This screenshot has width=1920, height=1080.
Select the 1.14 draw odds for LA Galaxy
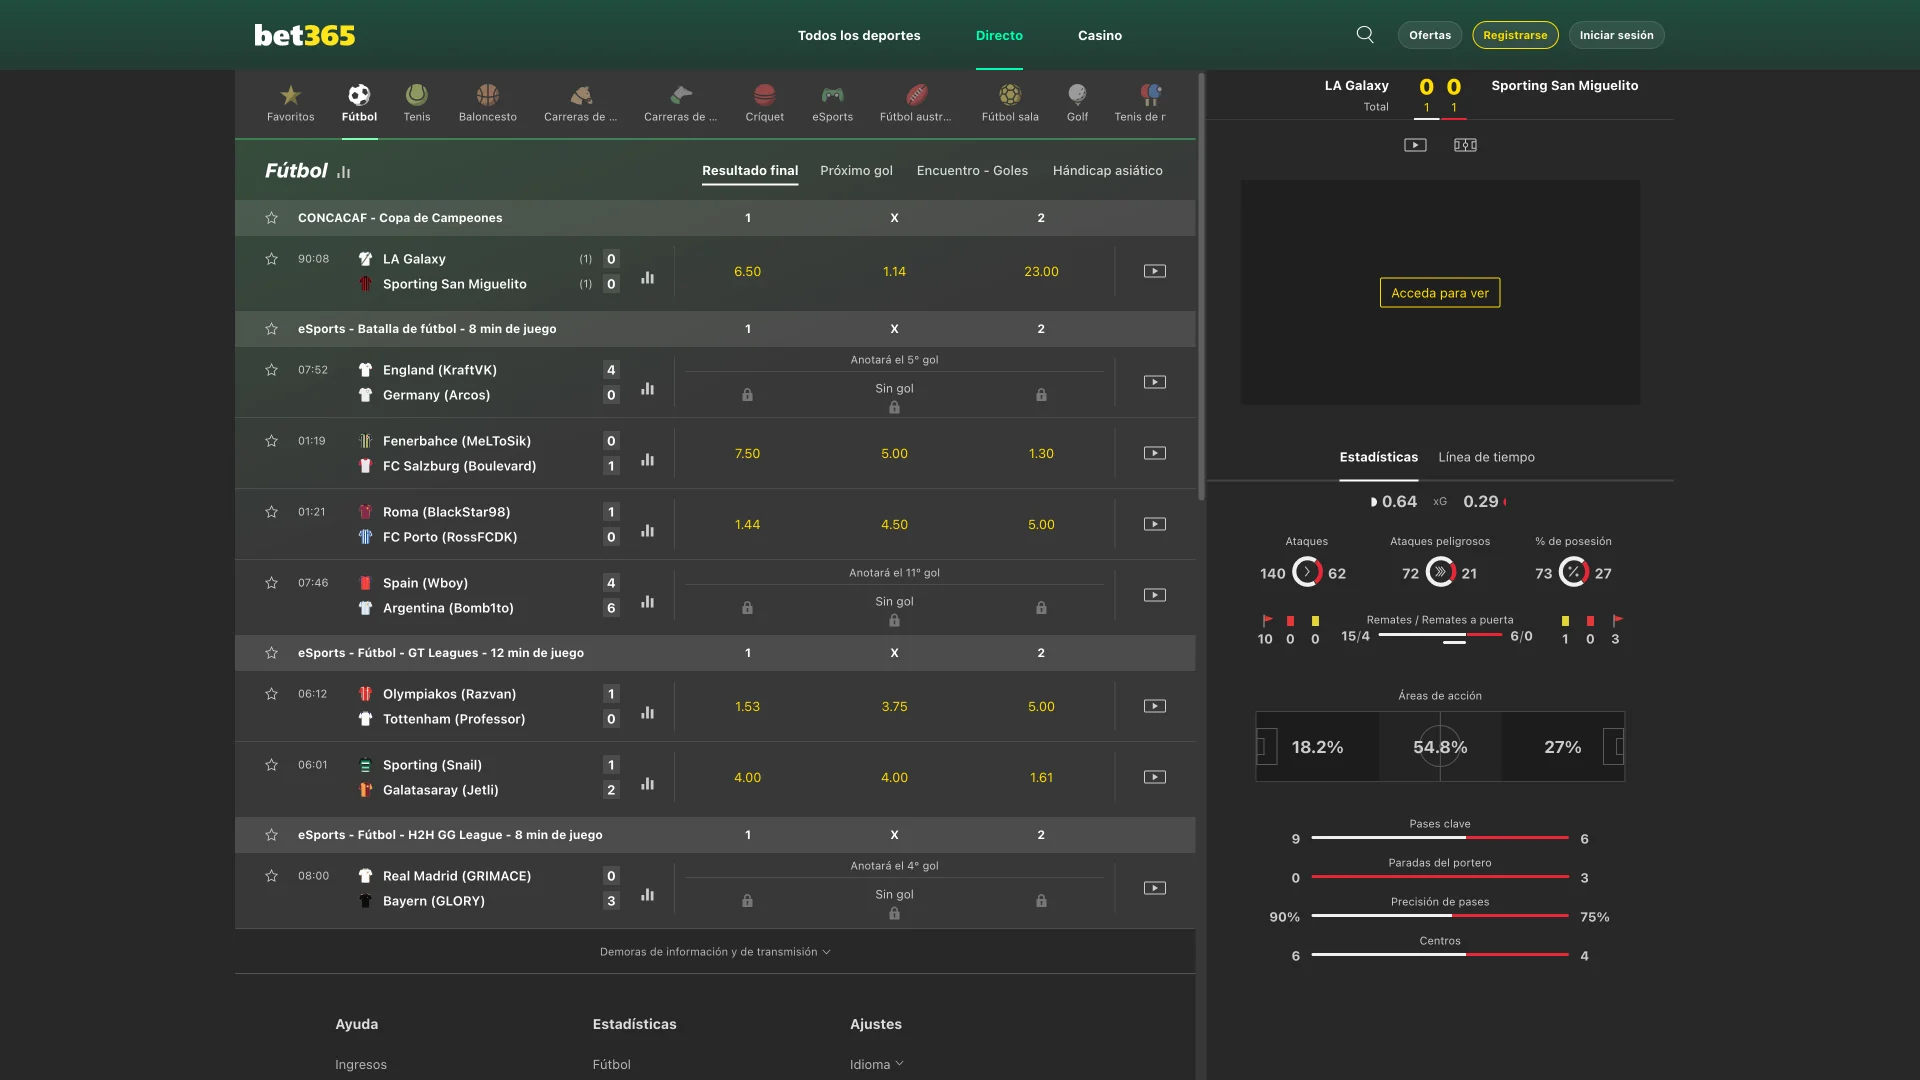coord(894,271)
